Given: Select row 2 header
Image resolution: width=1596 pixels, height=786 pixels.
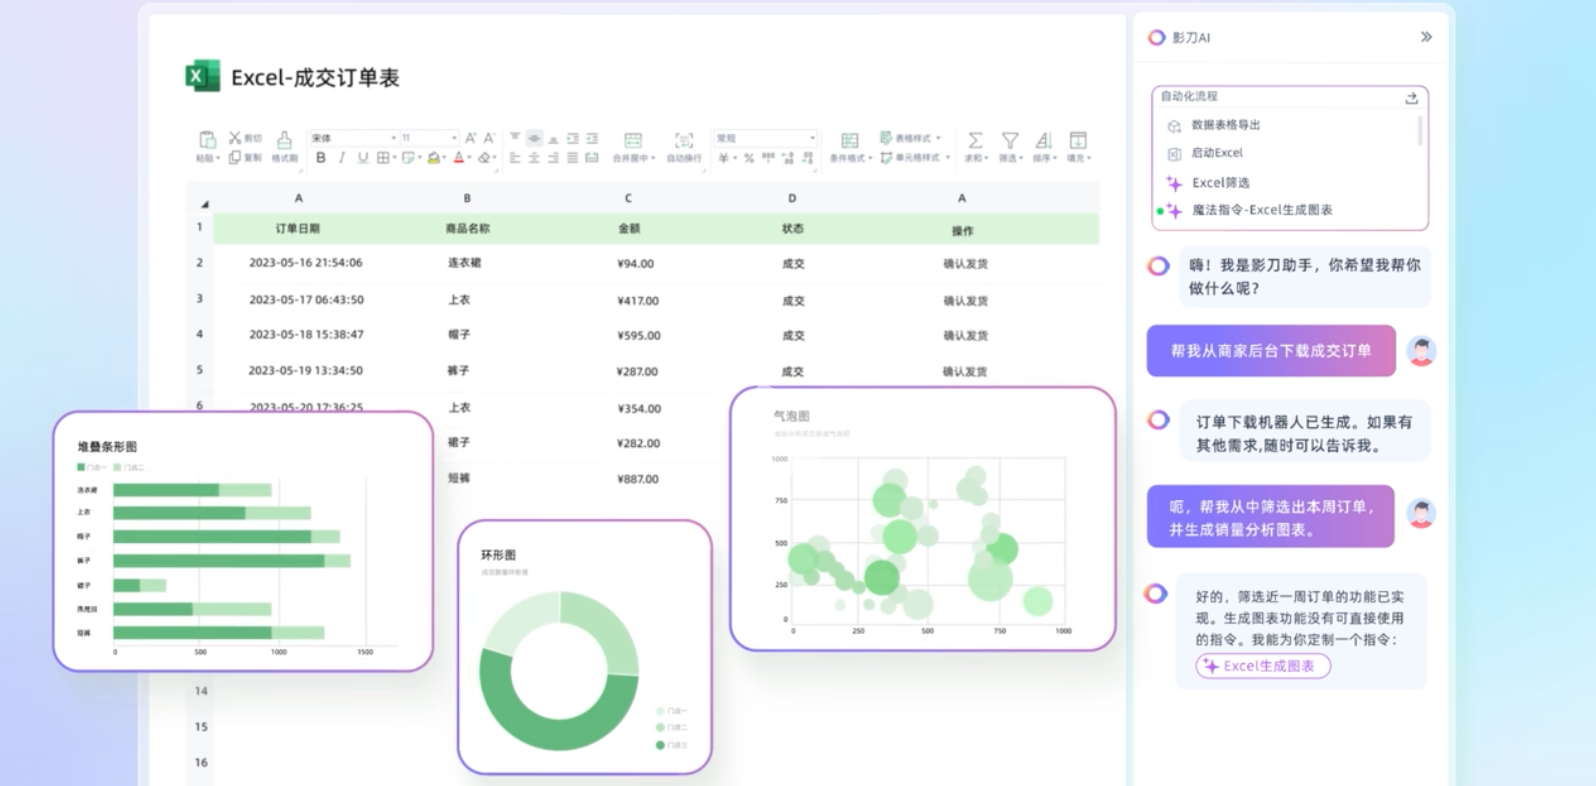Looking at the screenshot, I should (x=200, y=262).
